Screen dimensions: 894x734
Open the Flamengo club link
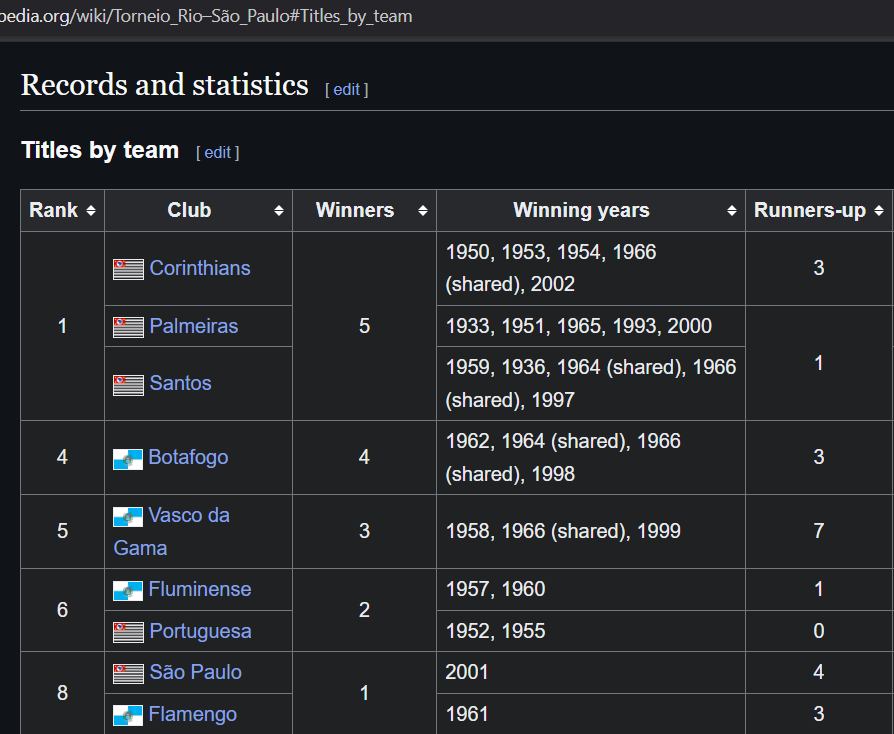click(x=192, y=714)
